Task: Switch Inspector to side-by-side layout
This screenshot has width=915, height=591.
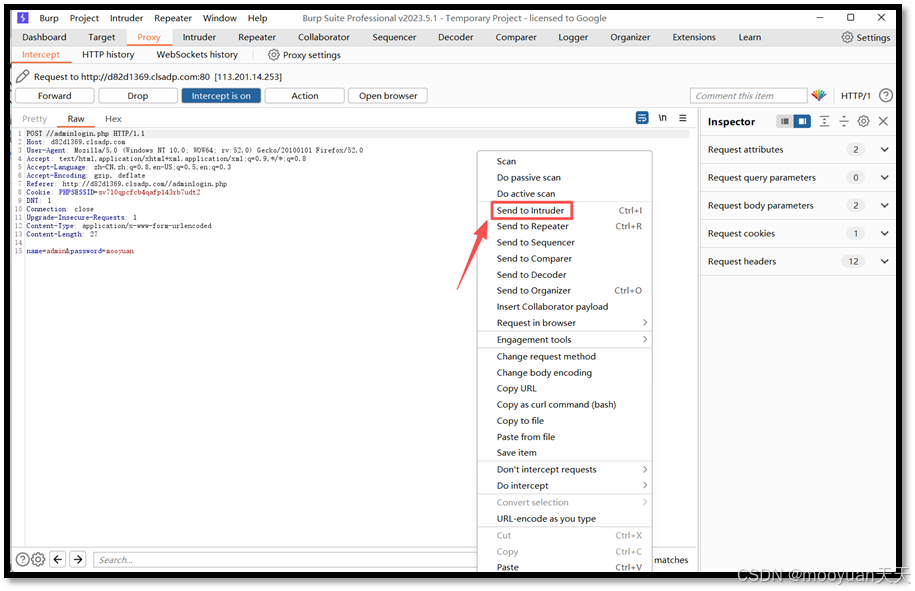Action: pyautogui.click(x=802, y=121)
